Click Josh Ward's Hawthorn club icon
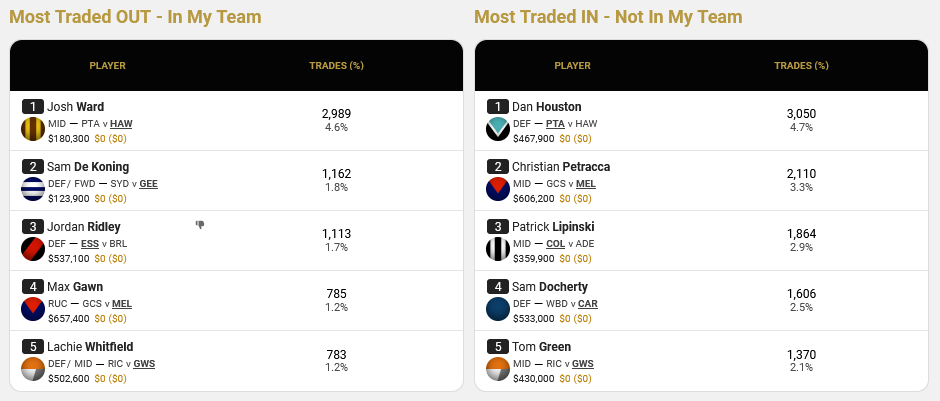This screenshot has width=940, height=401. pyautogui.click(x=33, y=129)
